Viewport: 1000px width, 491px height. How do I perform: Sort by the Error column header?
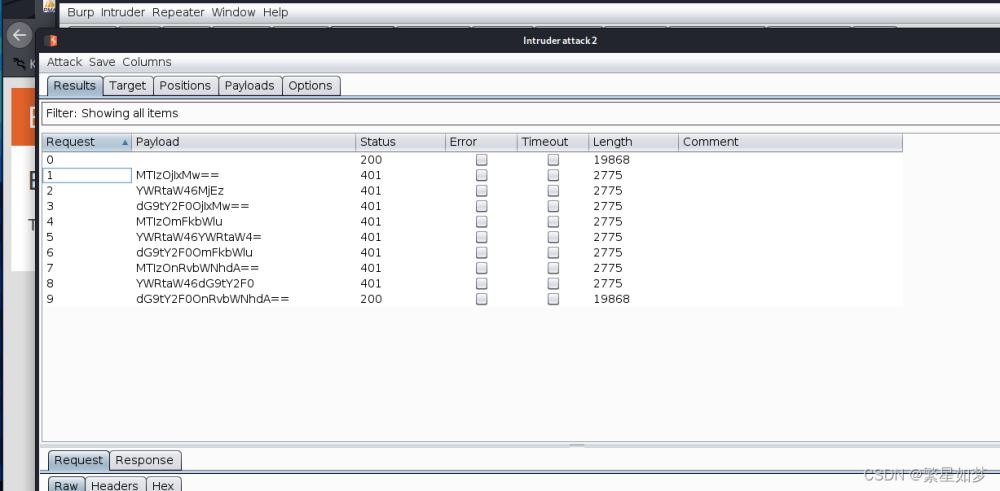click(481, 142)
